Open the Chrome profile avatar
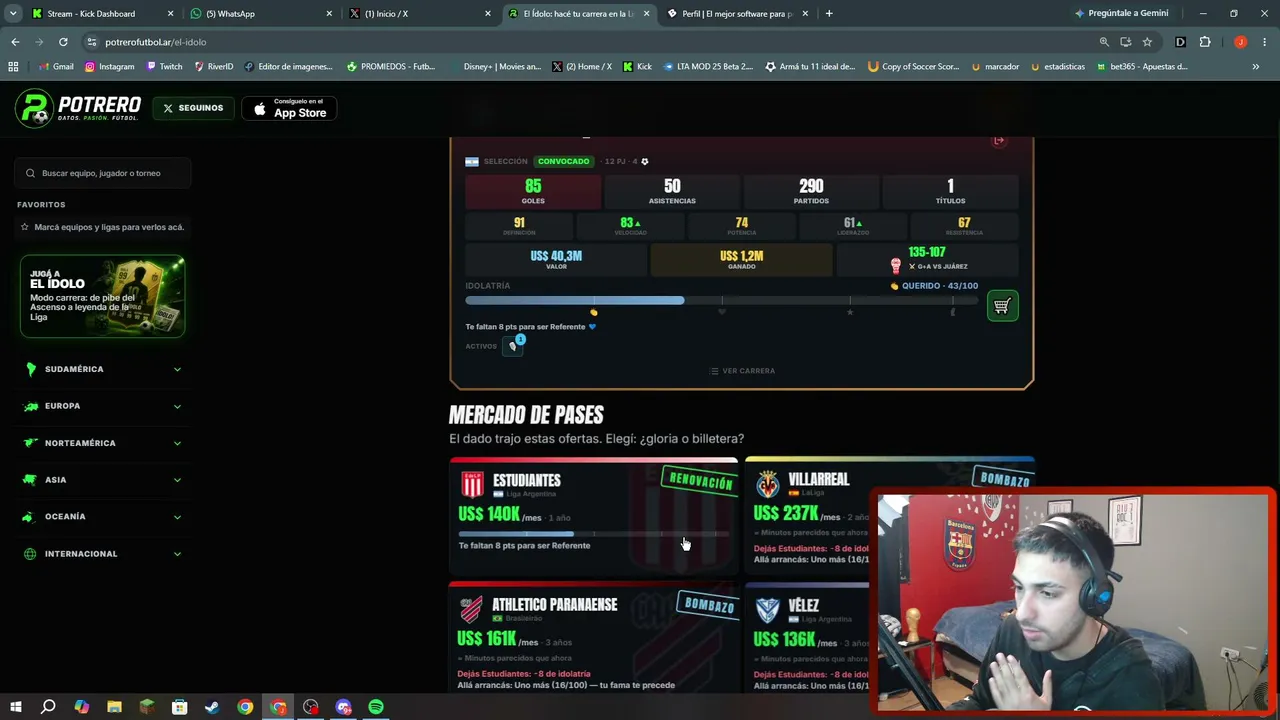Viewport: 1280px width, 720px height. (1241, 42)
